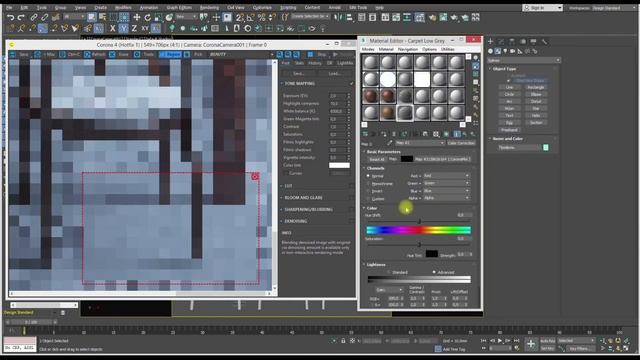
Task: Select the Select and Rotate tool
Action: [147, 18]
